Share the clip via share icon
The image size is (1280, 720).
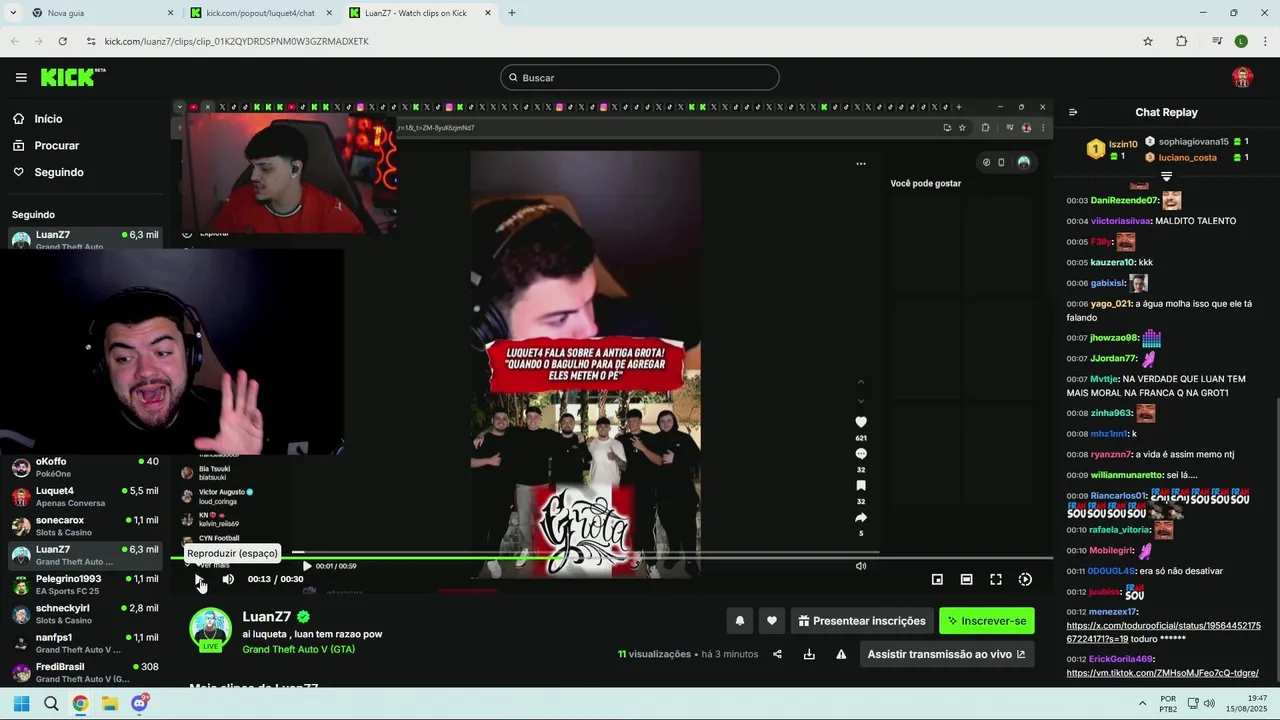777,654
